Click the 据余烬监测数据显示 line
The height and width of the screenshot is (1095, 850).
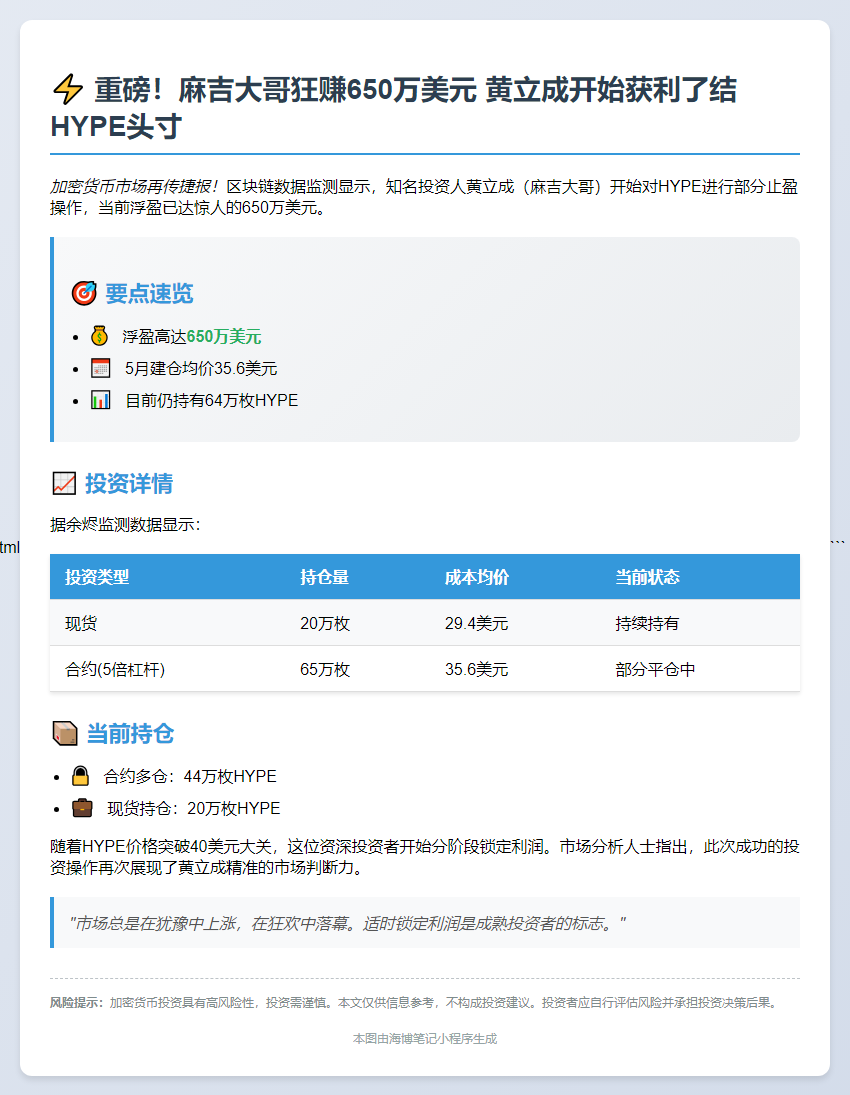[126, 524]
